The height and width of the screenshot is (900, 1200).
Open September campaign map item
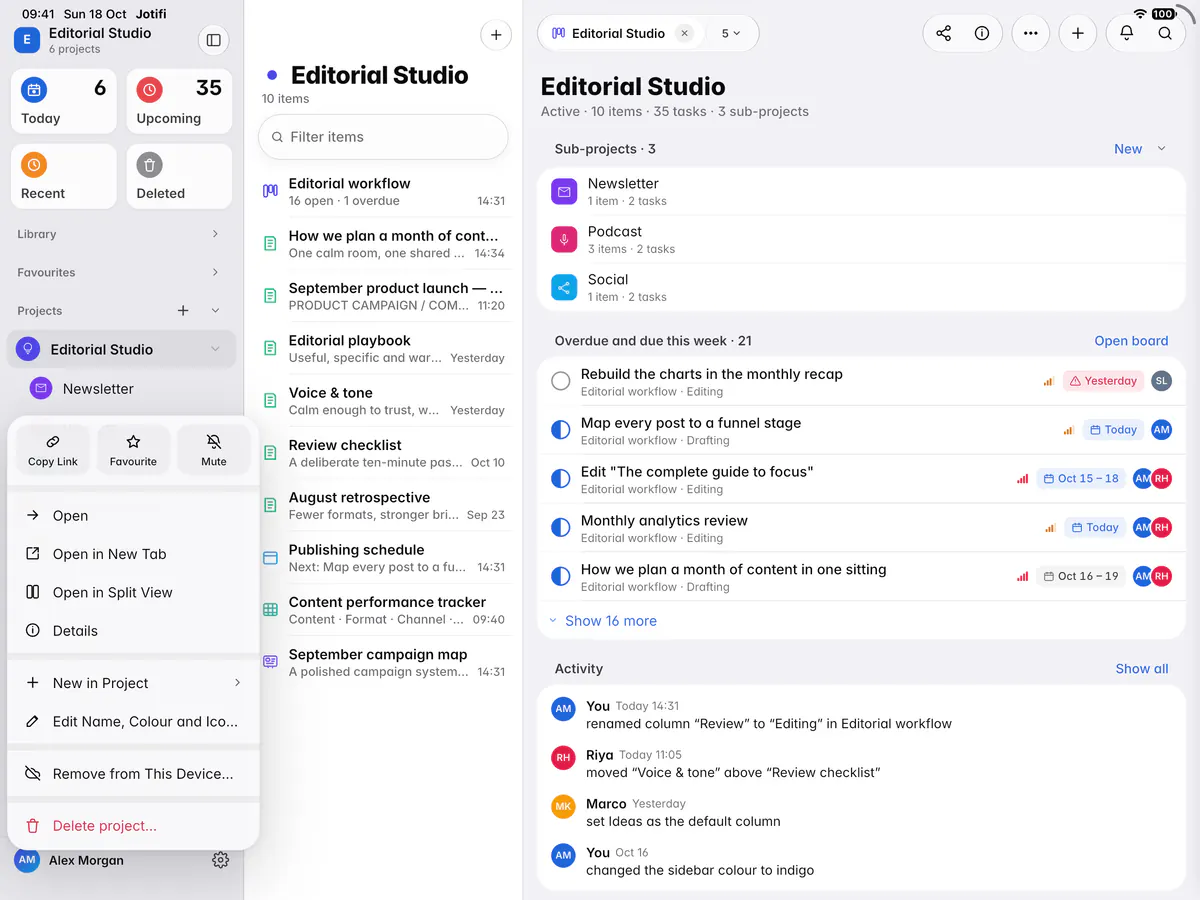tap(384, 662)
